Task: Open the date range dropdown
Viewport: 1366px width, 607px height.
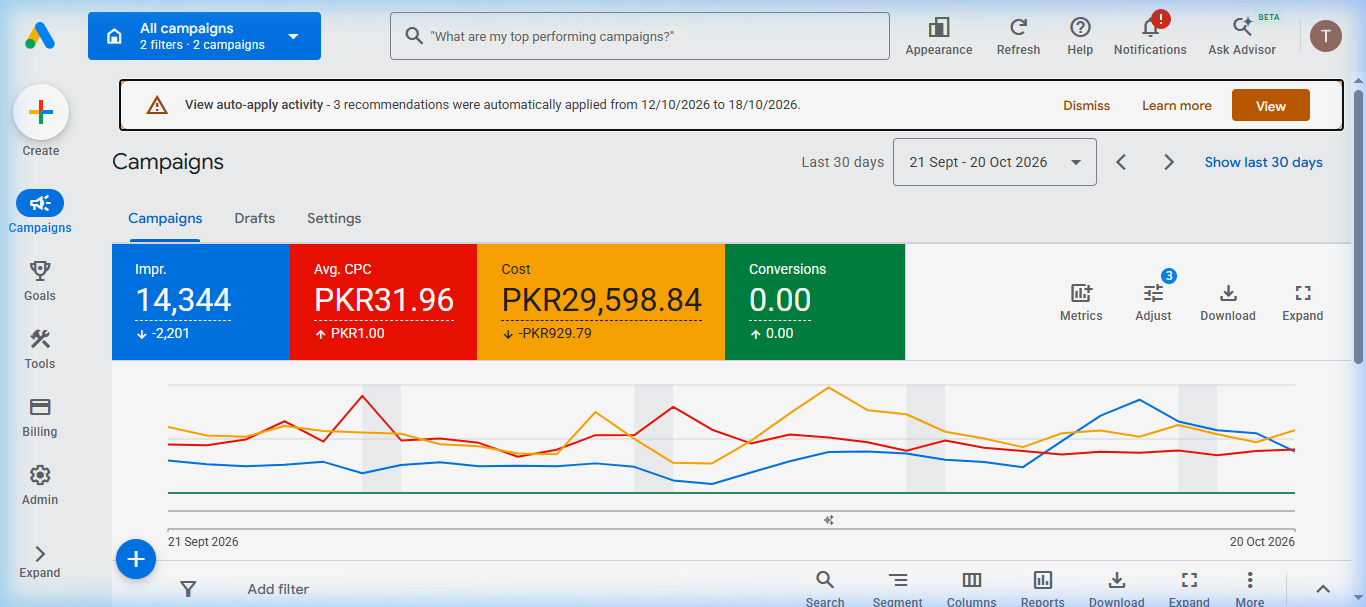Action: click(x=994, y=162)
